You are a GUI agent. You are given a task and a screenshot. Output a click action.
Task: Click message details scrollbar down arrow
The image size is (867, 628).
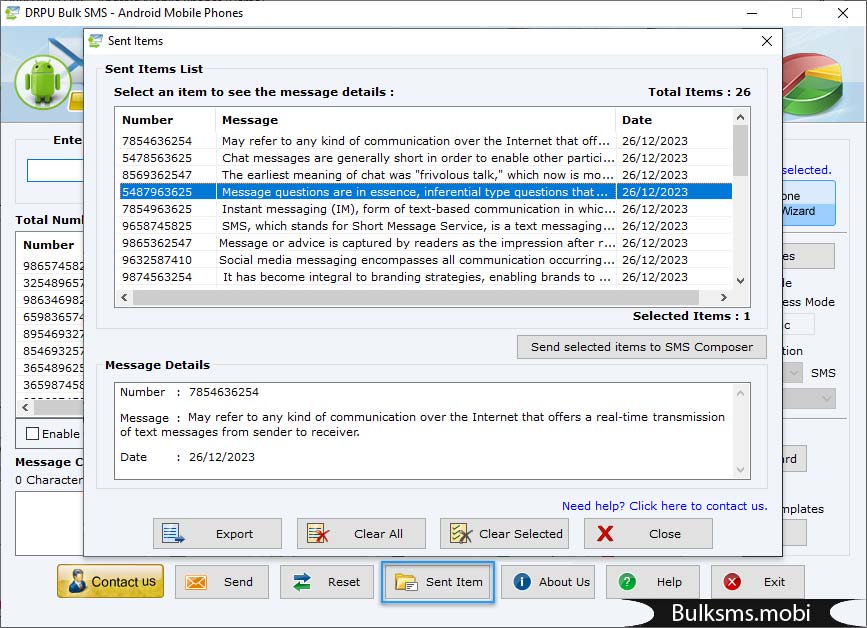coord(740,470)
